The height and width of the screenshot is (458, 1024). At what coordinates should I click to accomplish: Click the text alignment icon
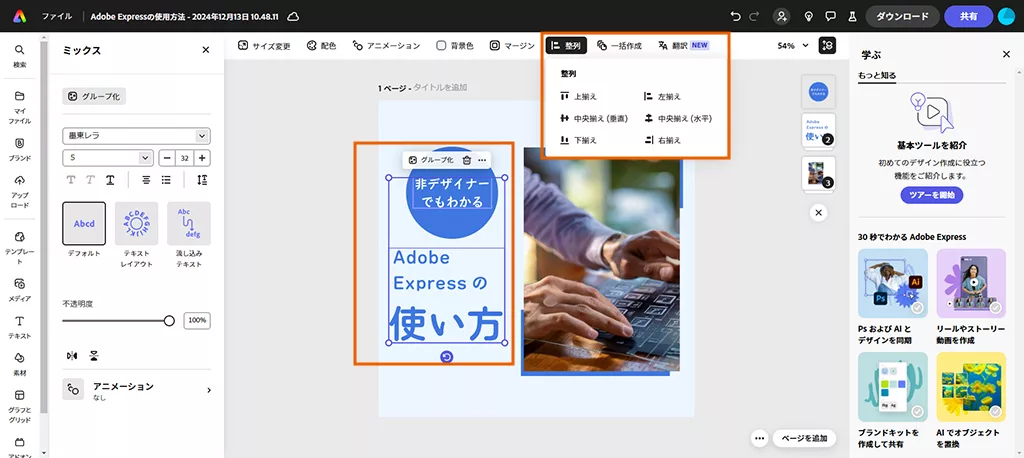[146, 180]
